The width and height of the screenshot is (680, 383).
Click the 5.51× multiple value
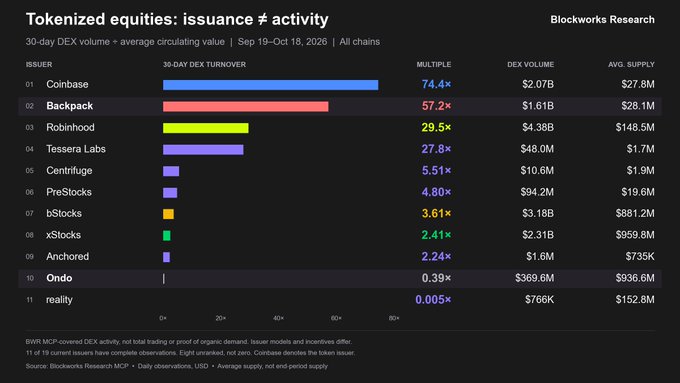point(436,170)
